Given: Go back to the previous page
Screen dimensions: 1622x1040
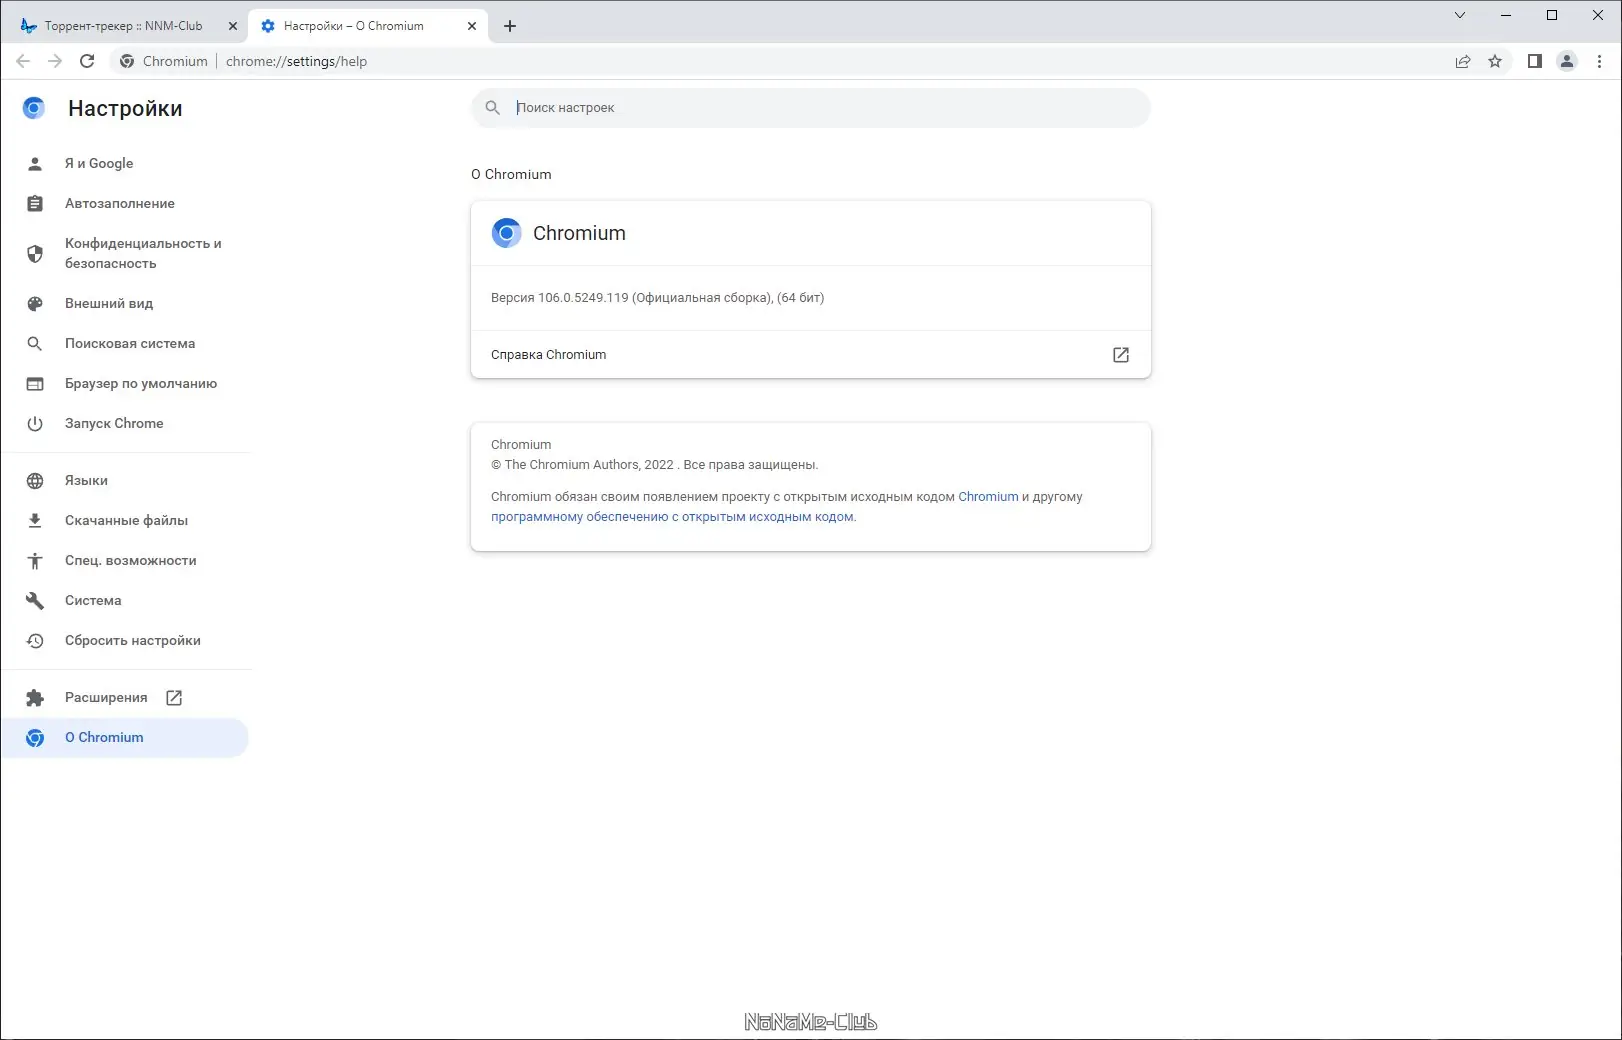Looking at the screenshot, I should [23, 61].
